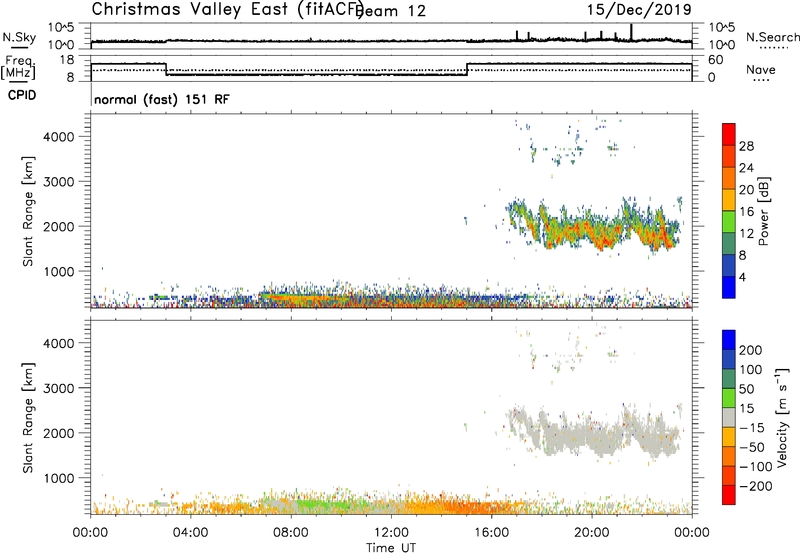Viewport: 800px width, 554px height.
Task: Click the 4000 tick on the power panel
Action: click(x=59, y=137)
